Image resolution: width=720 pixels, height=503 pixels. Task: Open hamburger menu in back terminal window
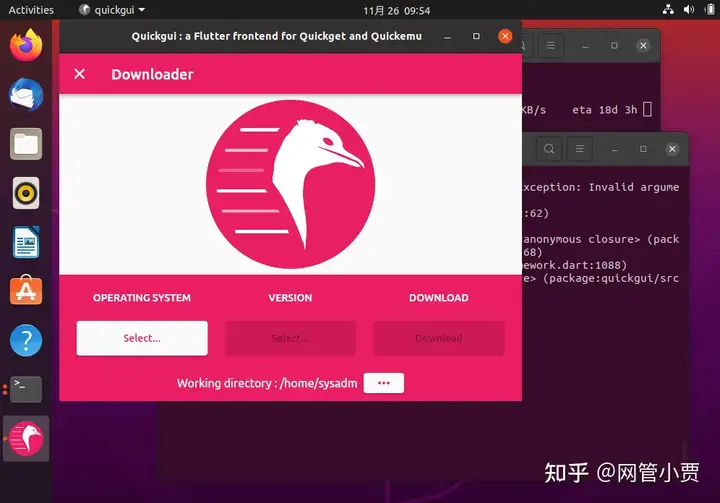coord(551,45)
